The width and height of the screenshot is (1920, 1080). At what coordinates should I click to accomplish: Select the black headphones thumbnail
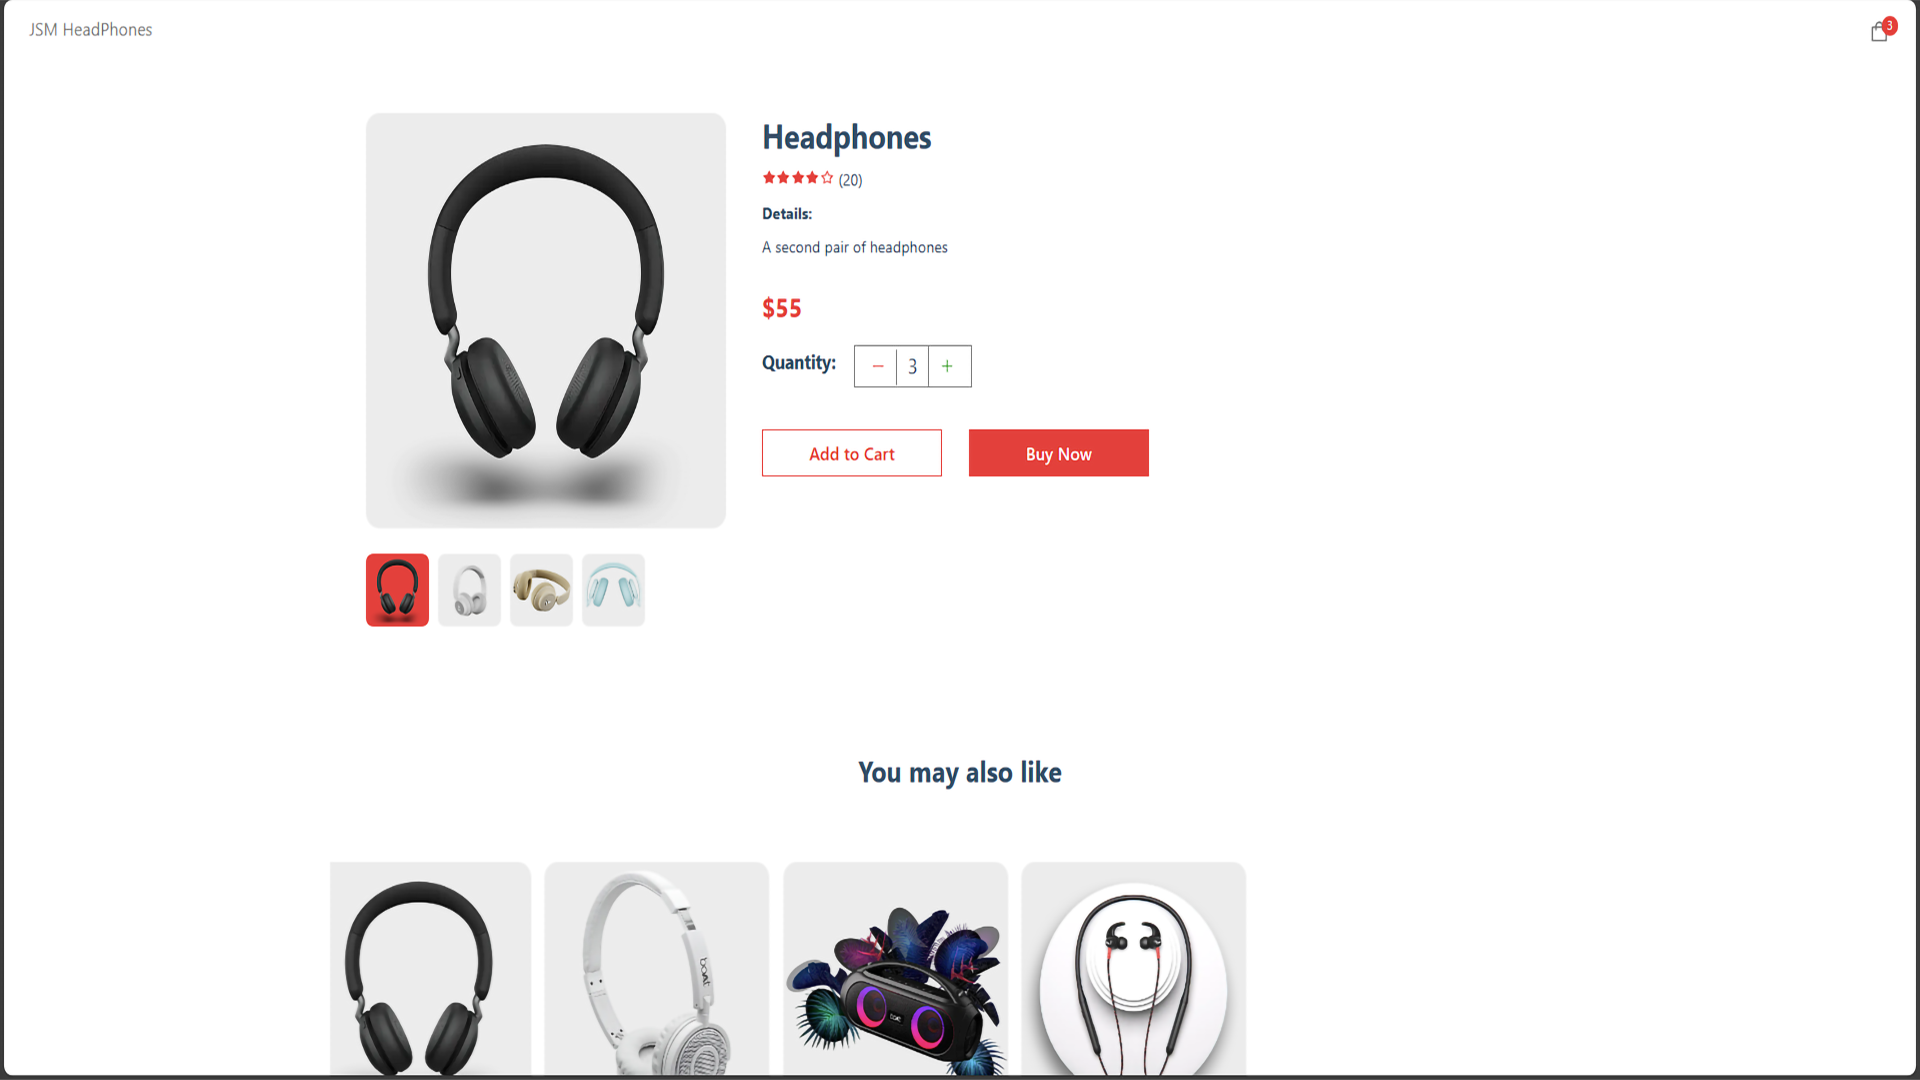[397, 590]
